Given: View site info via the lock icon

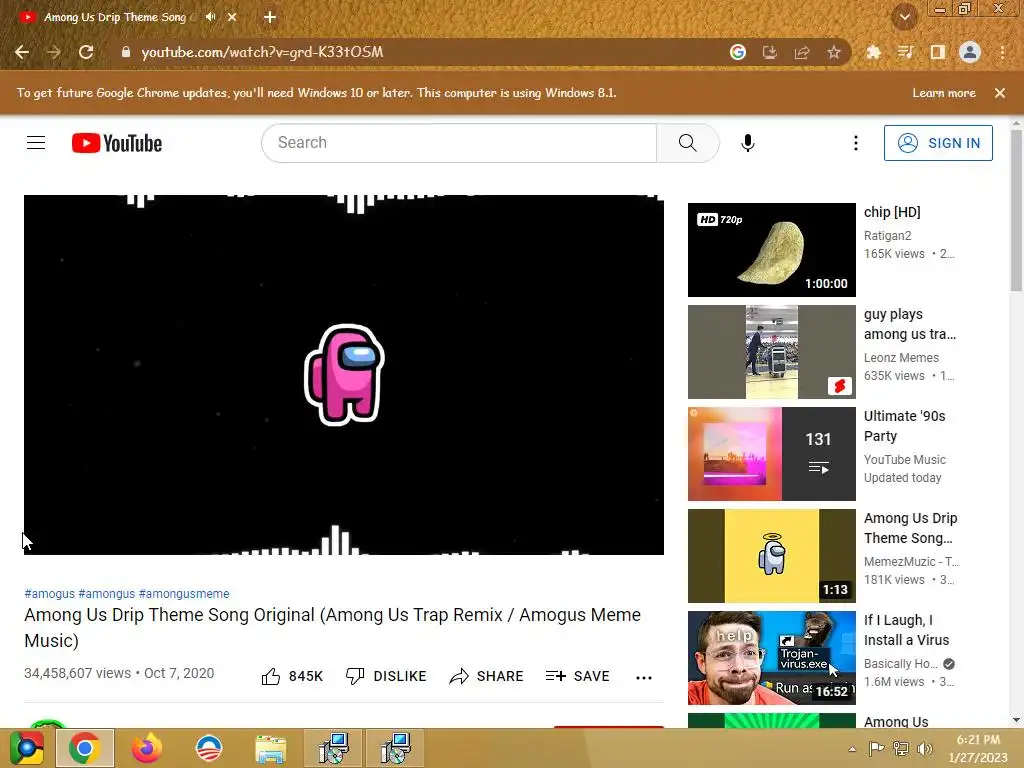Looking at the screenshot, I should pos(126,52).
